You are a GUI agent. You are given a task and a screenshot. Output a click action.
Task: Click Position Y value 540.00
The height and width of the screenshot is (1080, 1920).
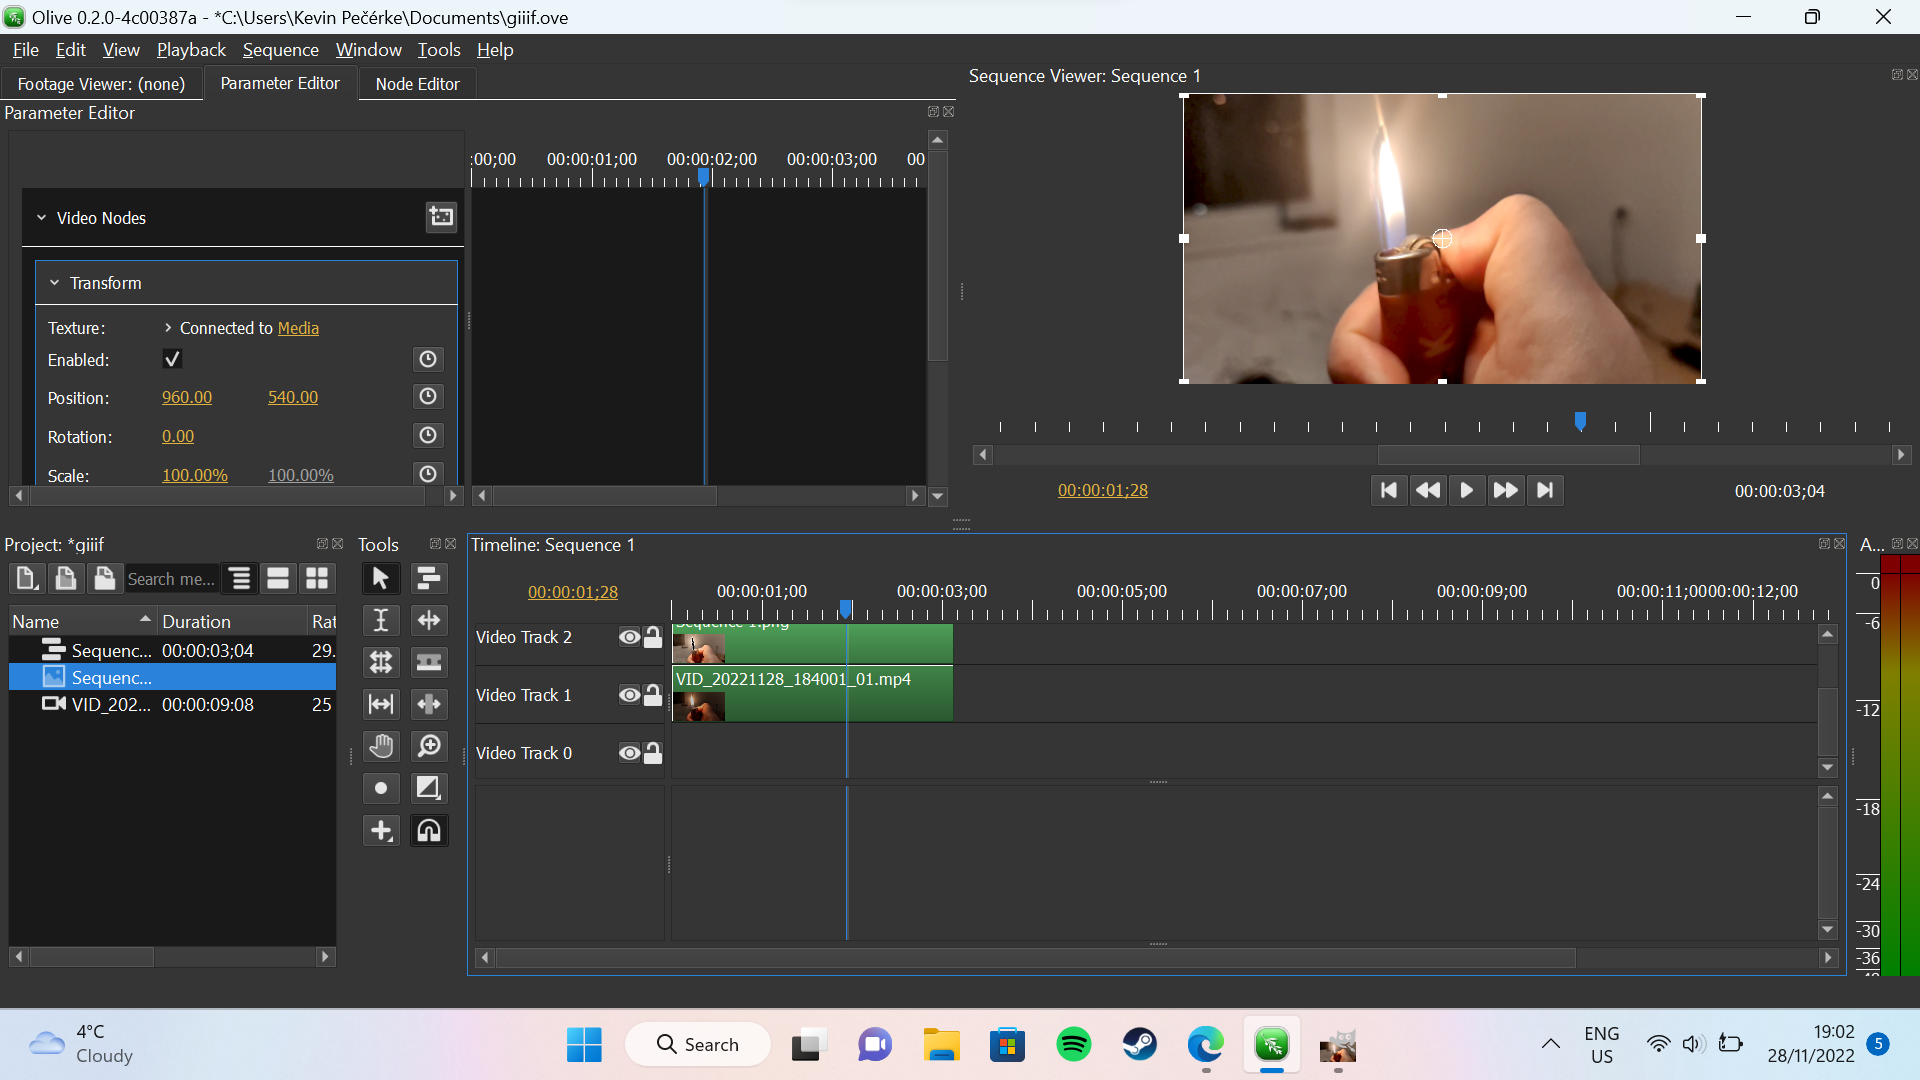coord(293,397)
